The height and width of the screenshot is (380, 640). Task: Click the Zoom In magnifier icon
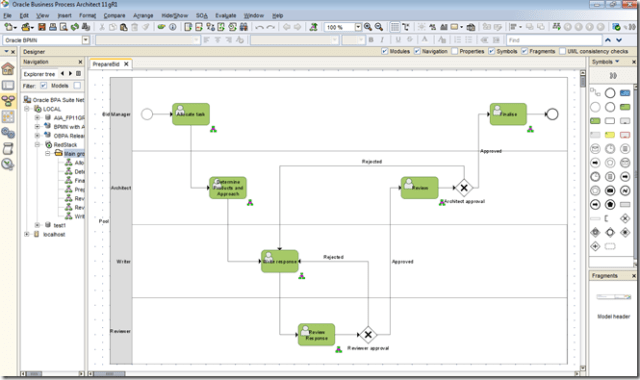point(368,27)
